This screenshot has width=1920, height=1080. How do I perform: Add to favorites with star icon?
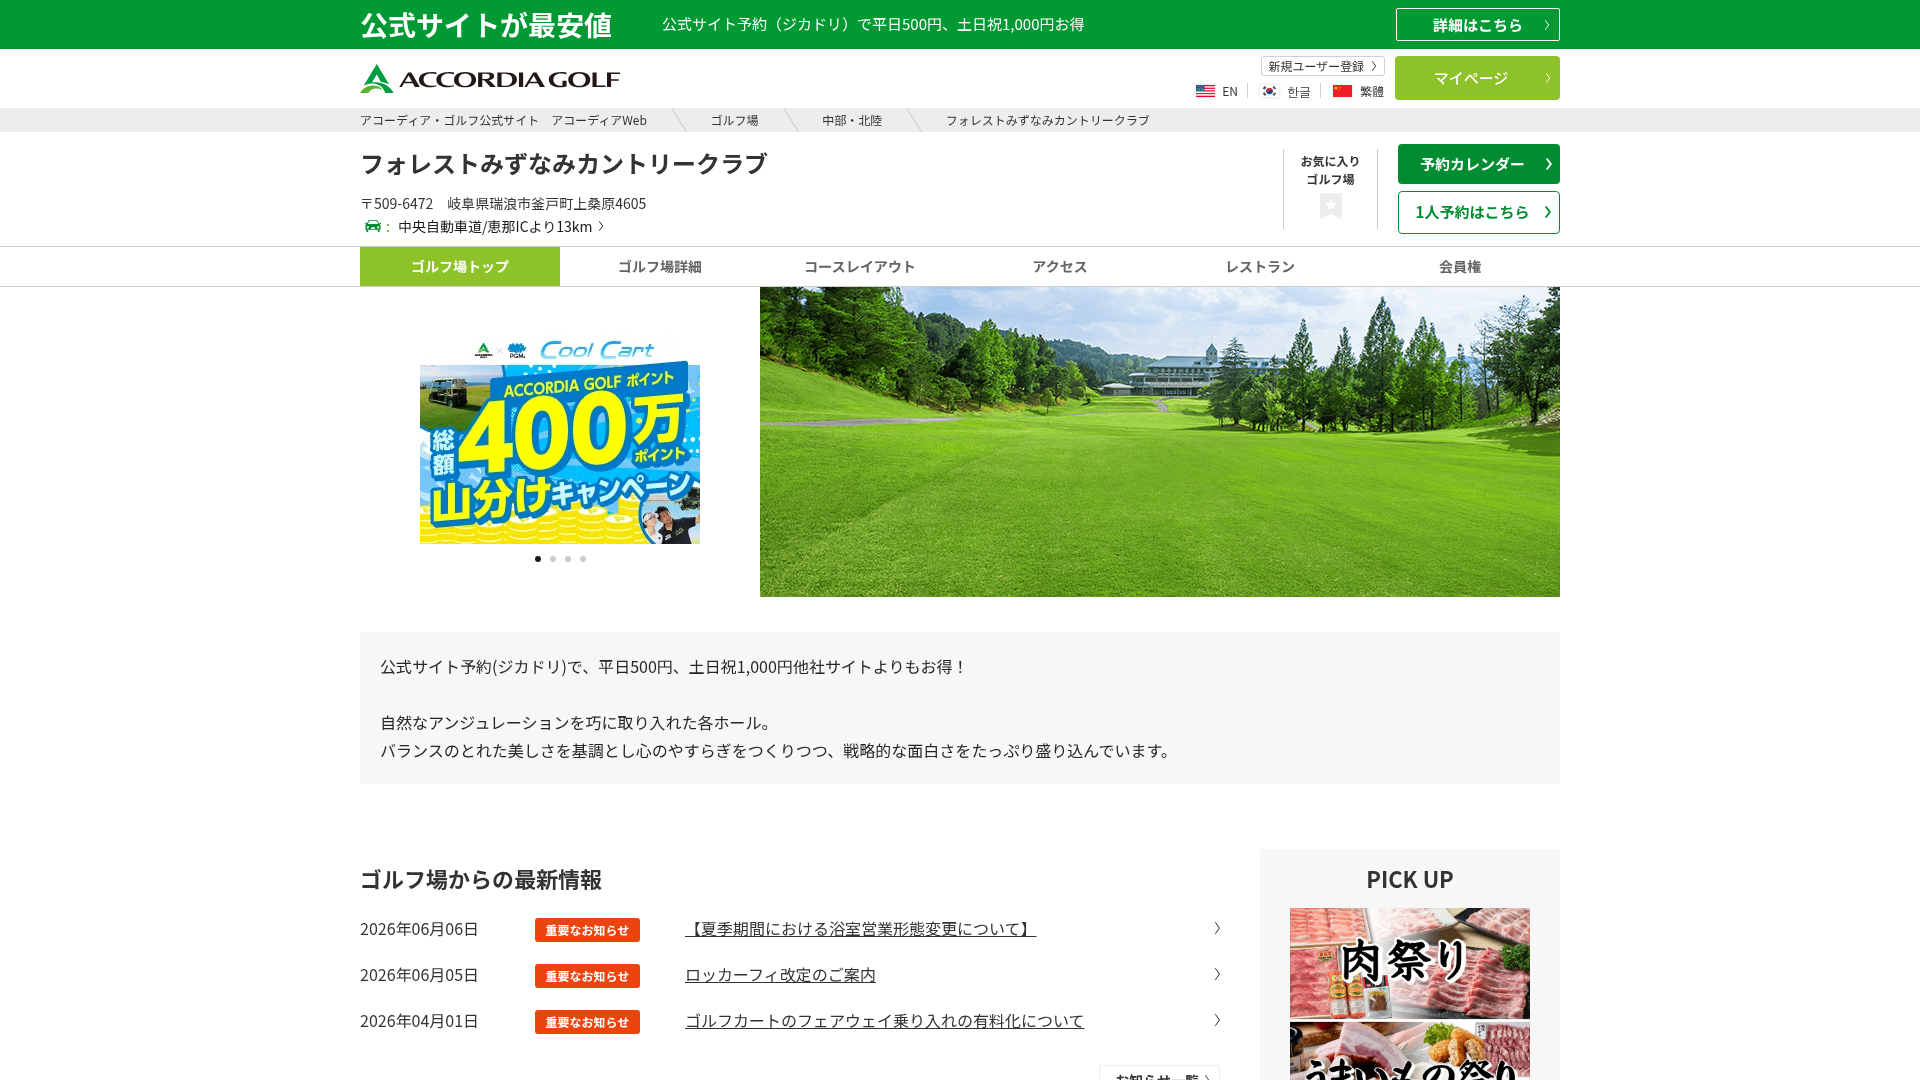[1330, 206]
